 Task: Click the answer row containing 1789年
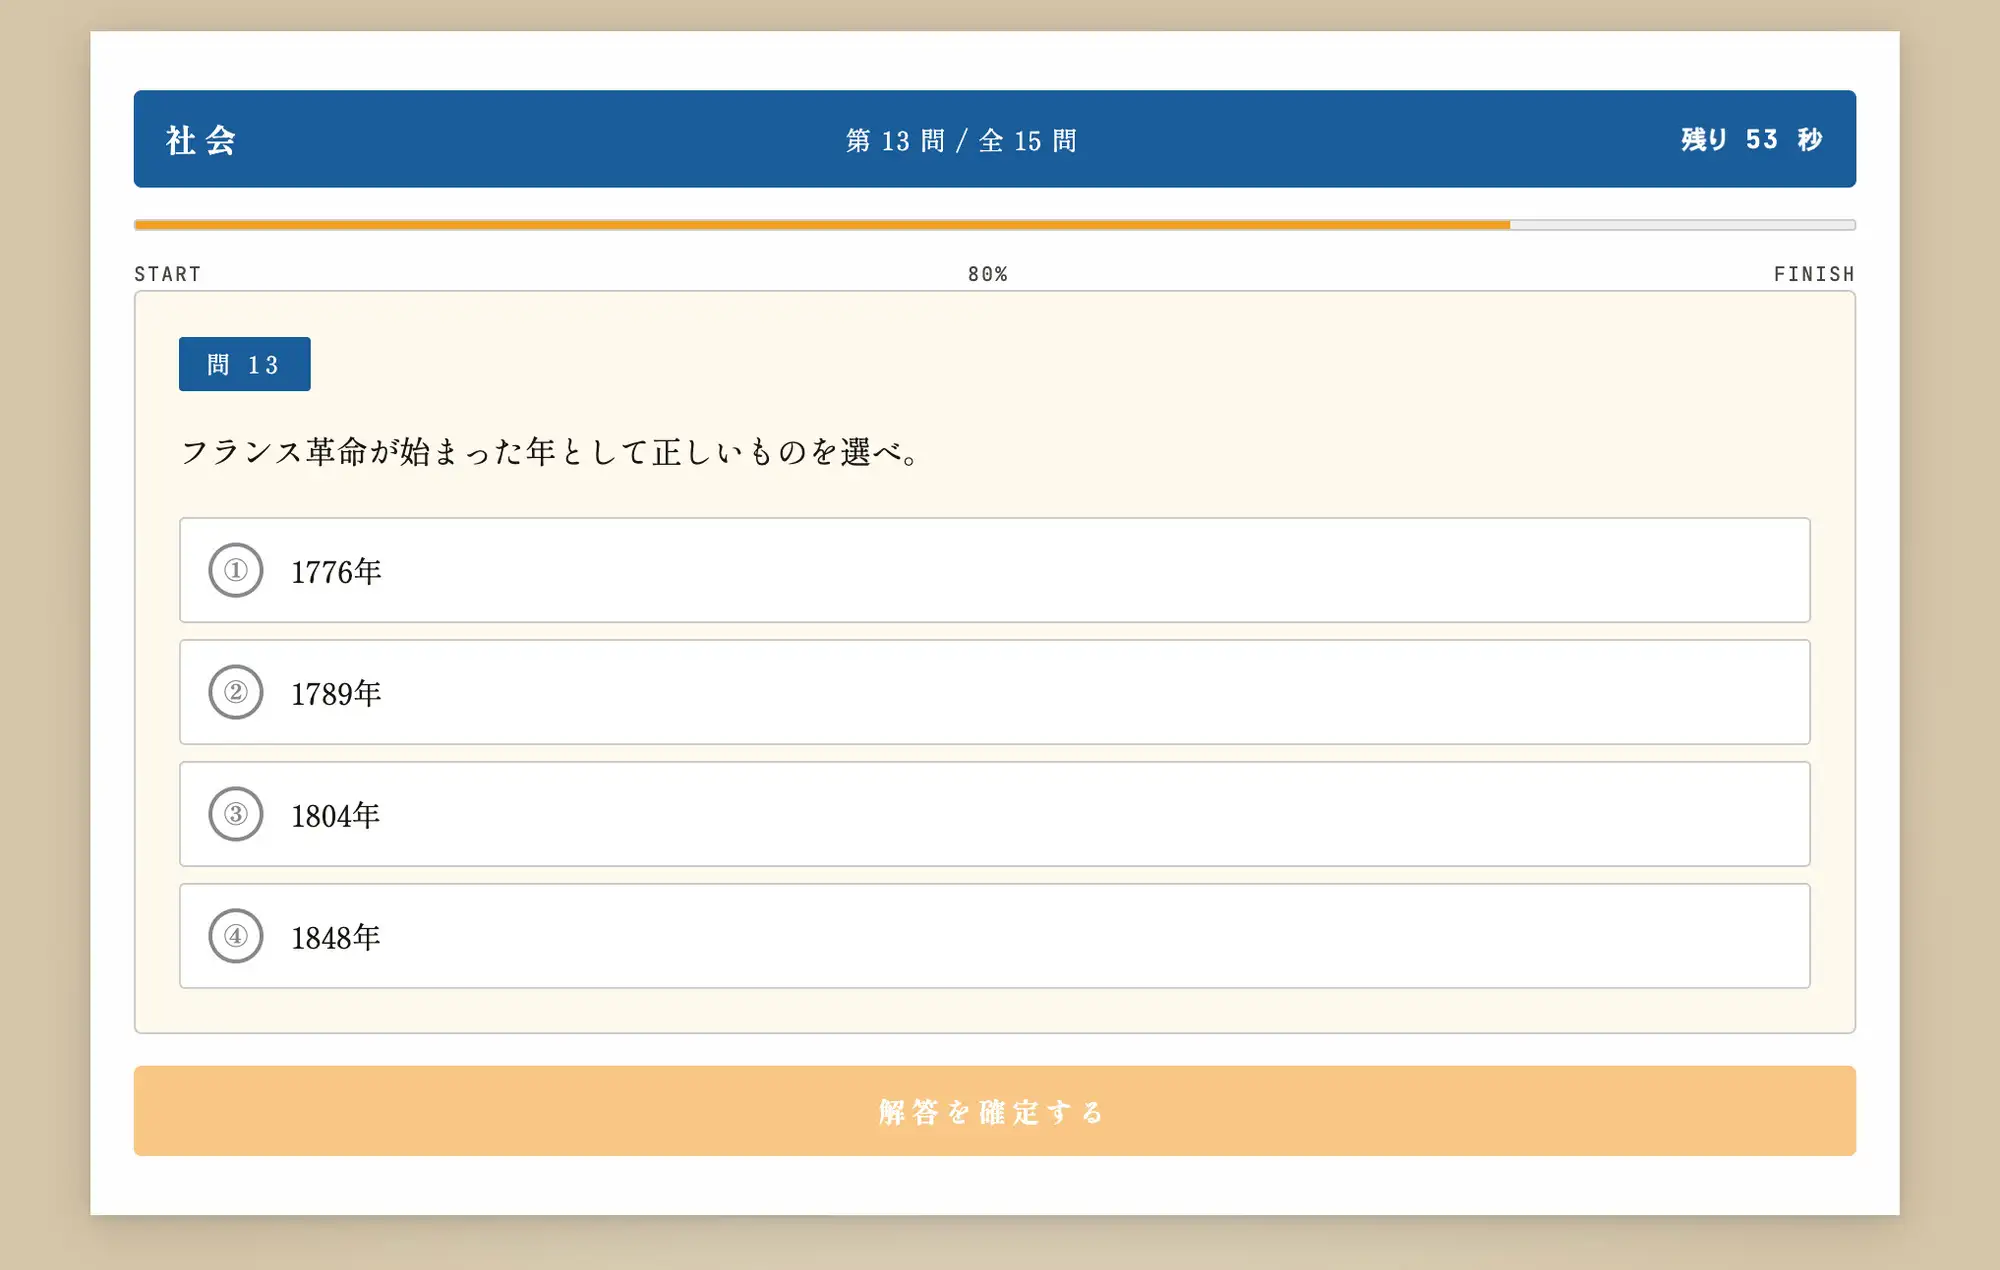[994, 692]
